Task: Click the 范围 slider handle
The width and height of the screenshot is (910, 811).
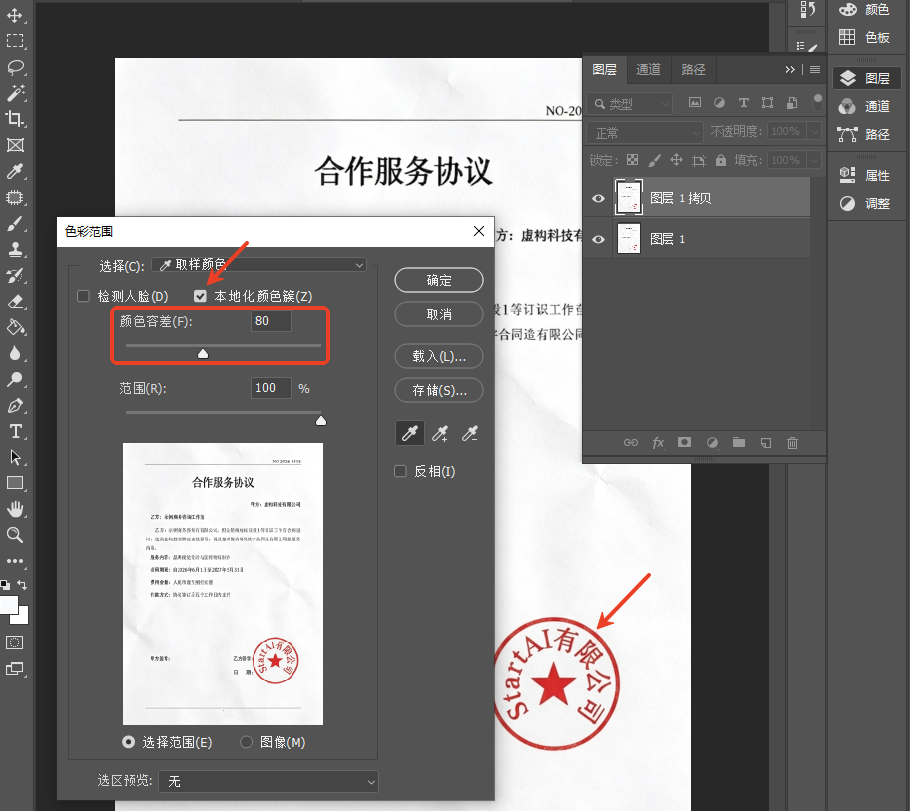Action: coord(321,421)
